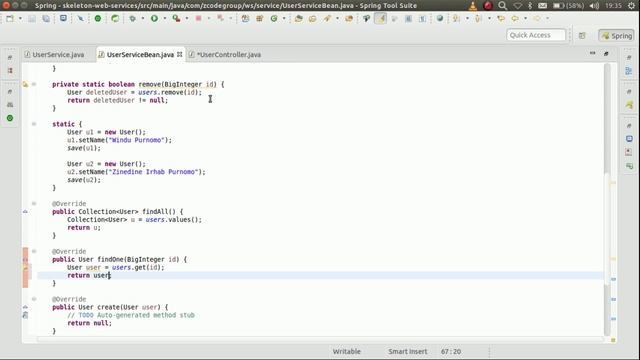The width and height of the screenshot is (640, 360).
Task: Toggle the Block Selection Mode icon
Action: coord(408,18)
